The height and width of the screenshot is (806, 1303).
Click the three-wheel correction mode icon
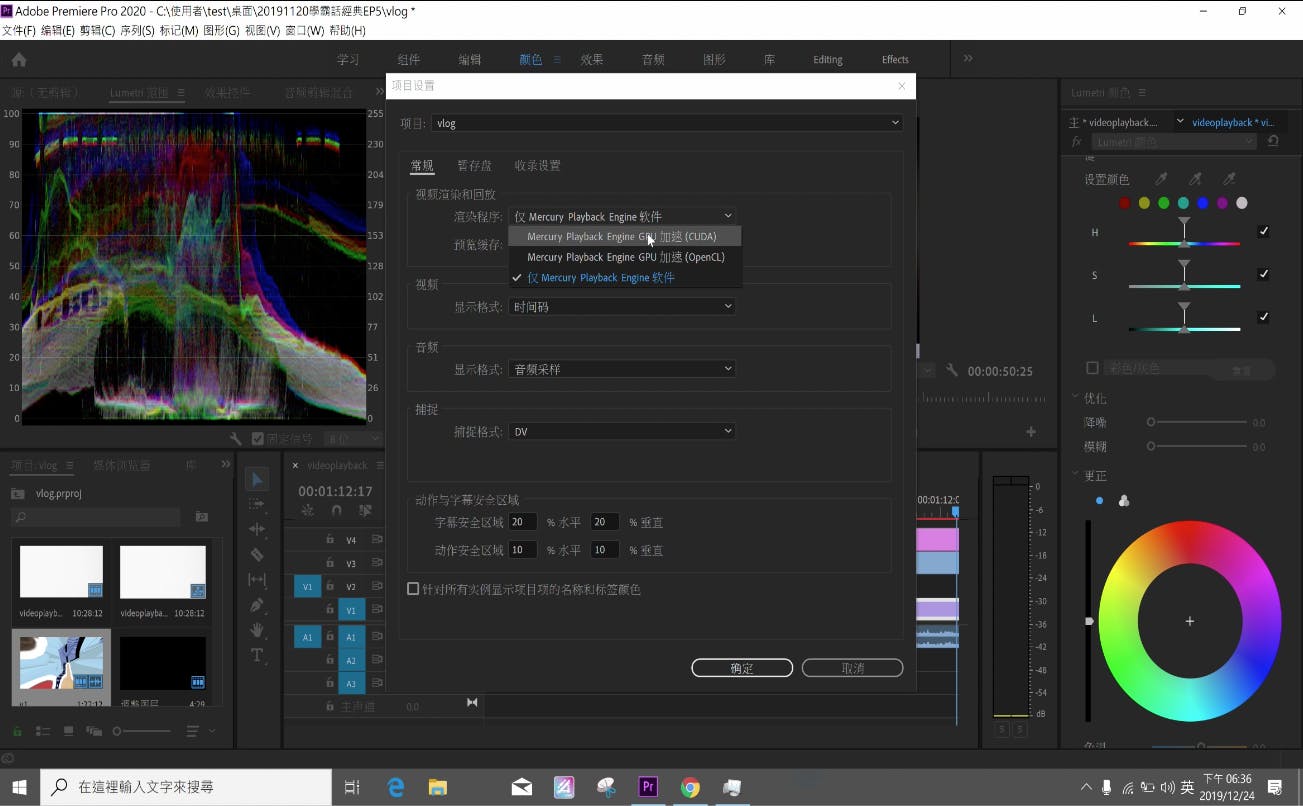1124,501
